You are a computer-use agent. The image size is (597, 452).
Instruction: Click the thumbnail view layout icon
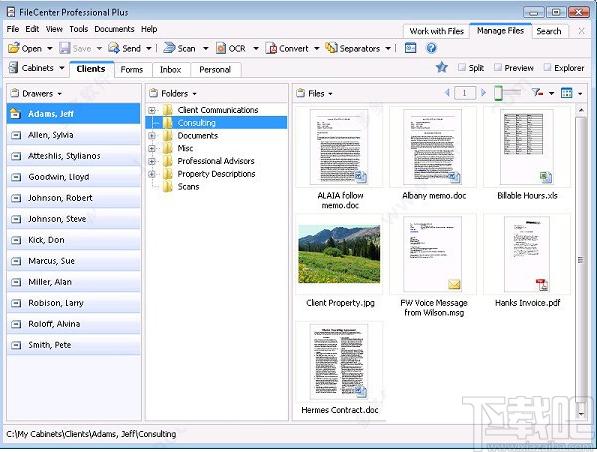pyautogui.click(x=567, y=93)
